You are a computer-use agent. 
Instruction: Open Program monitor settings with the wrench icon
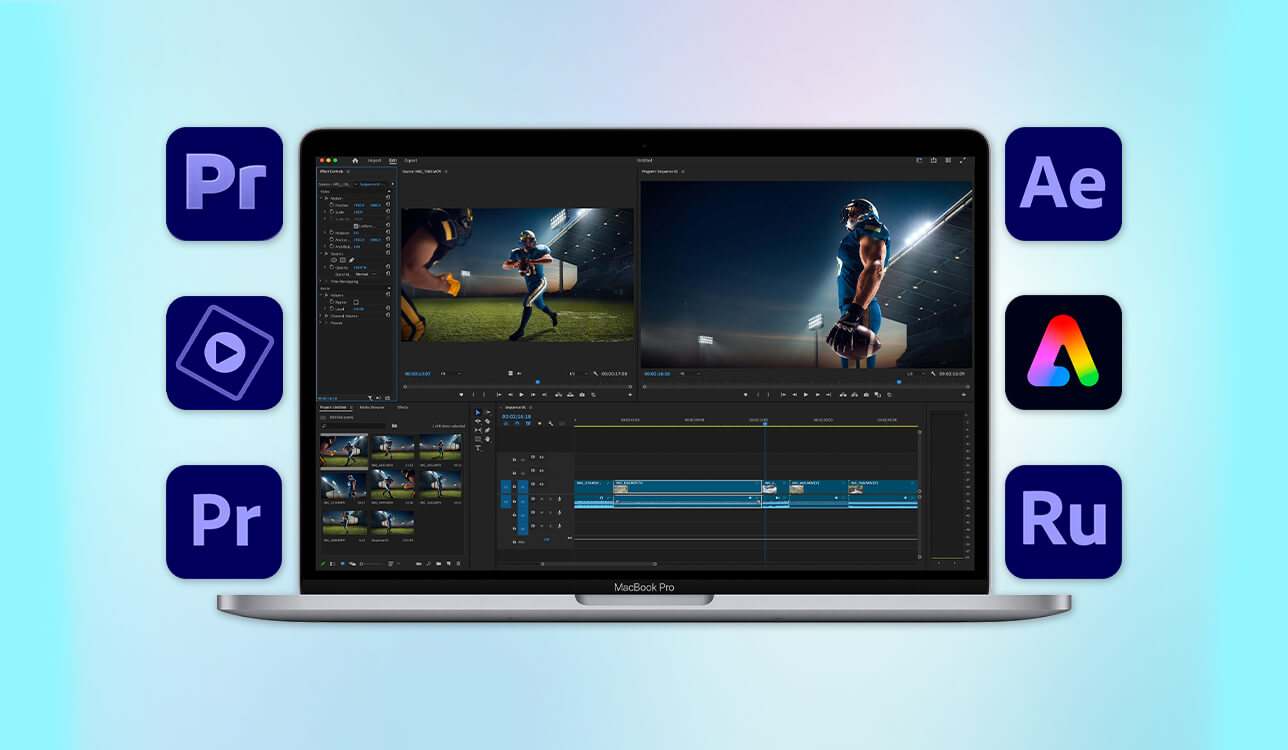pyautogui.click(x=933, y=374)
